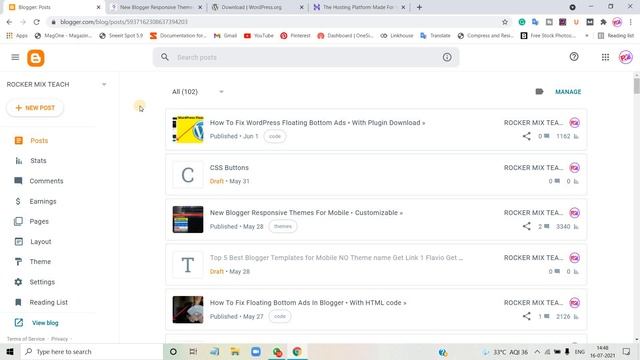
Task: Open the Gmail bookmark
Action: [x=225, y=36]
